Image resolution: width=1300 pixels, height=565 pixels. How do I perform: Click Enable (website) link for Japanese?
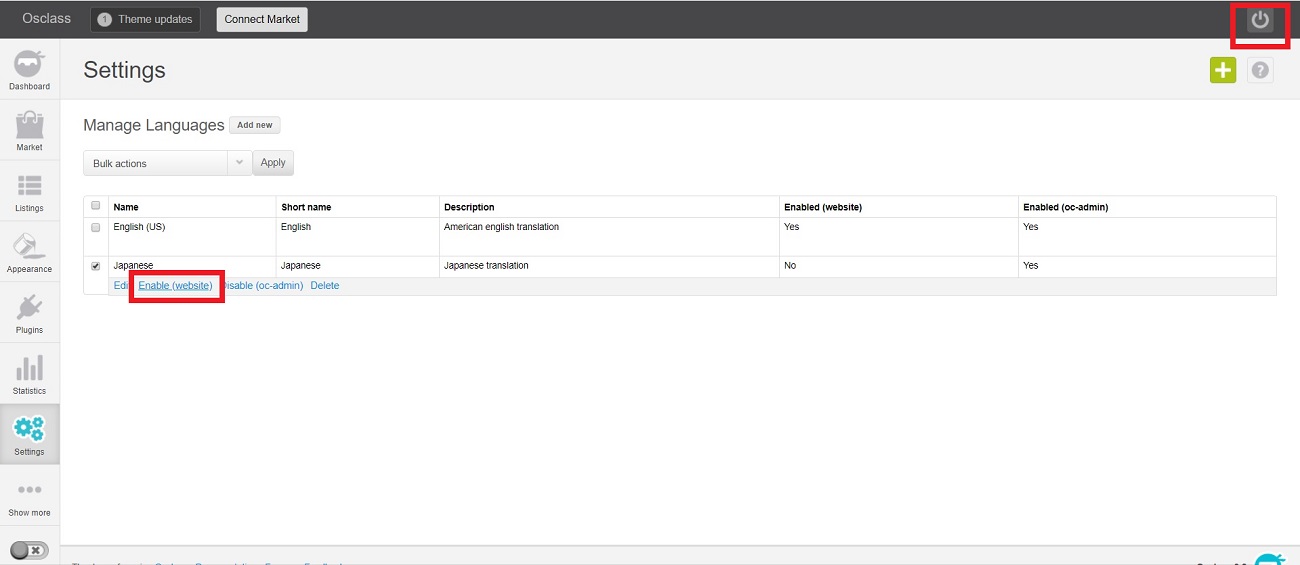pos(175,286)
